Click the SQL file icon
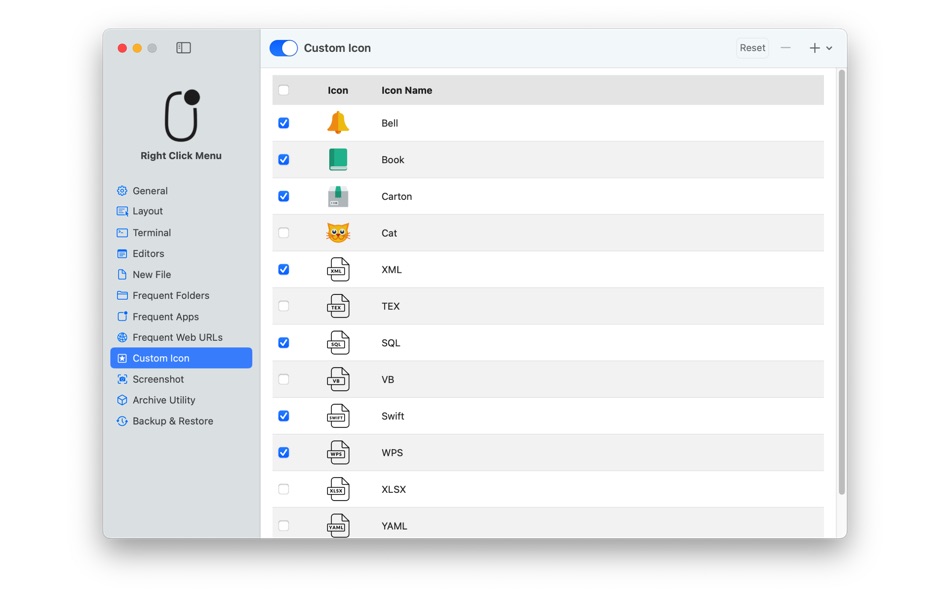 (x=338, y=343)
